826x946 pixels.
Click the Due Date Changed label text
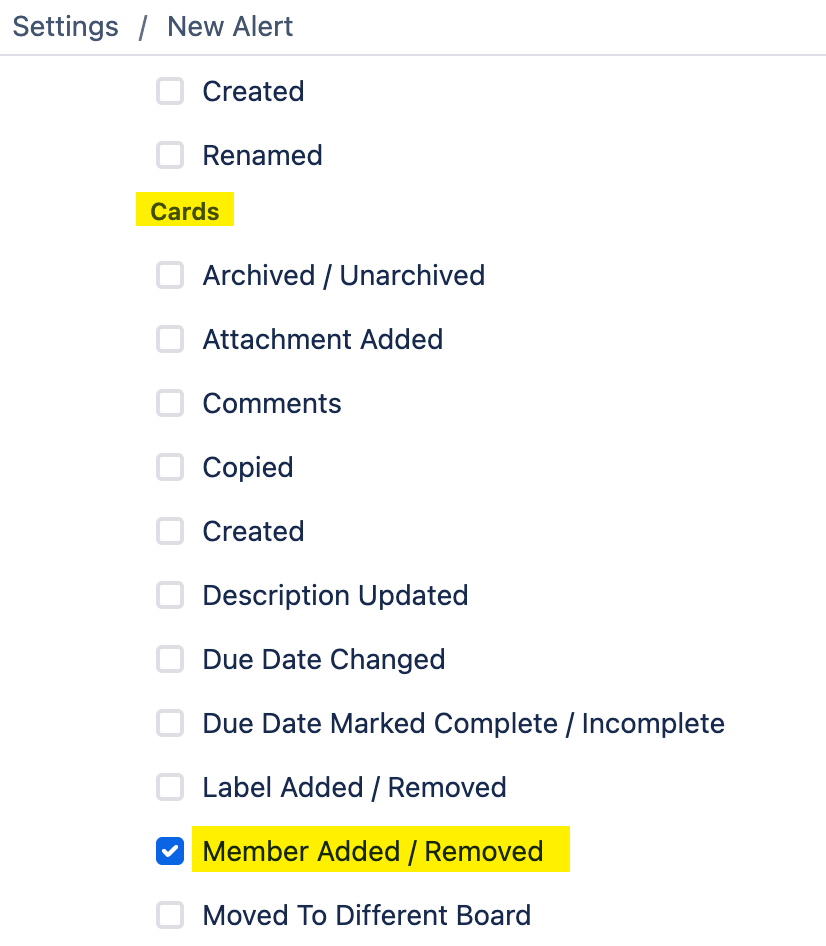point(323,659)
